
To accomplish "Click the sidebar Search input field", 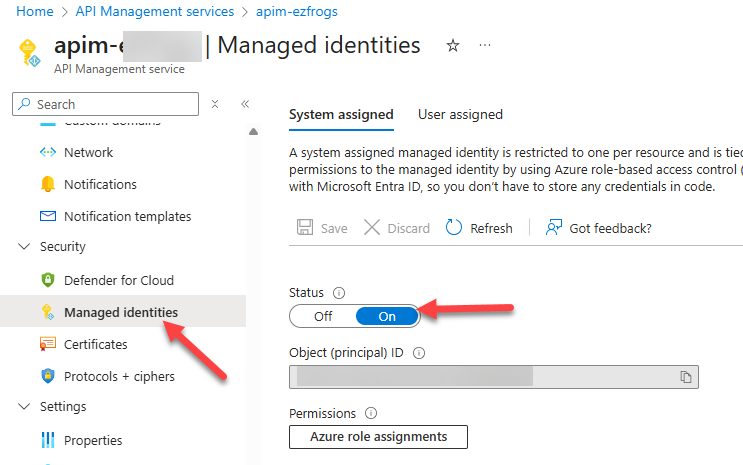I will coord(105,104).
